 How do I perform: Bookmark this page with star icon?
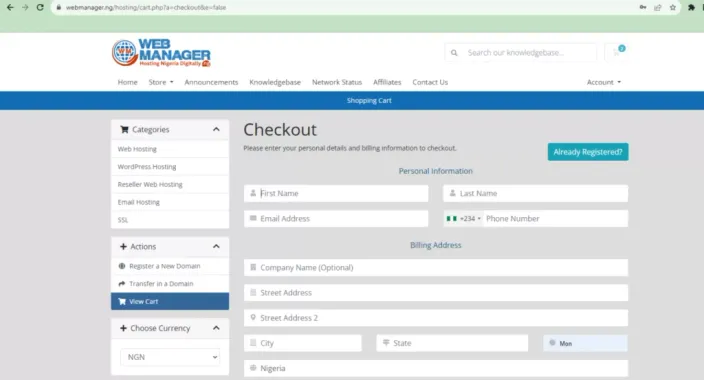pos(673,7)
